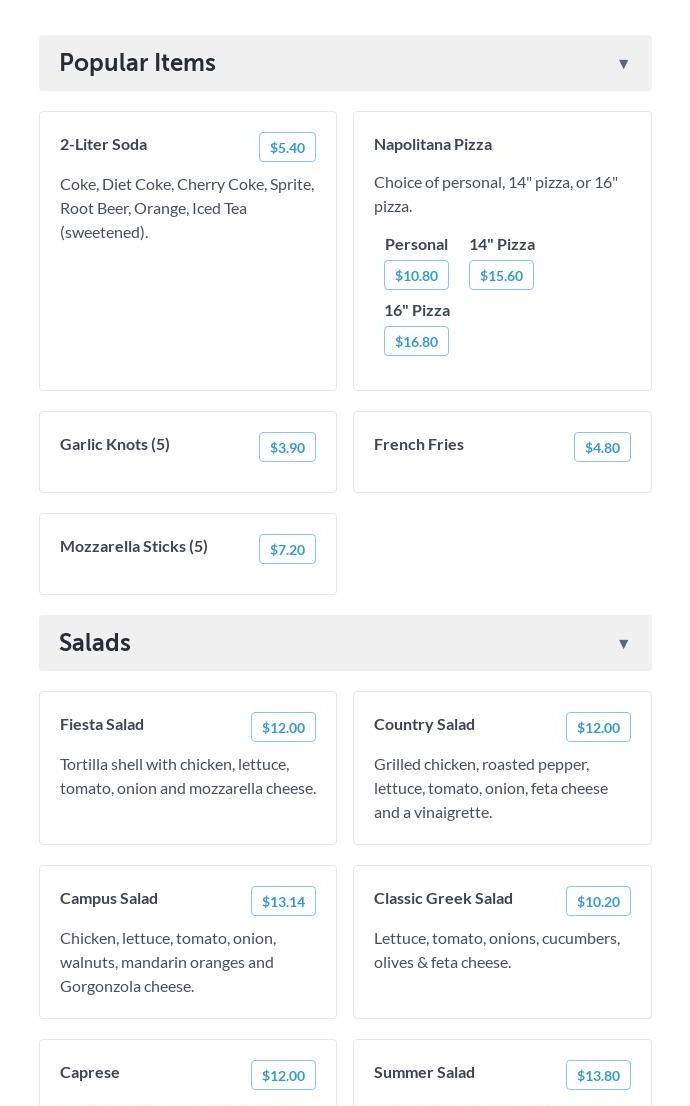
Task: Click the Salads section heading
Action: coord(95,643)
